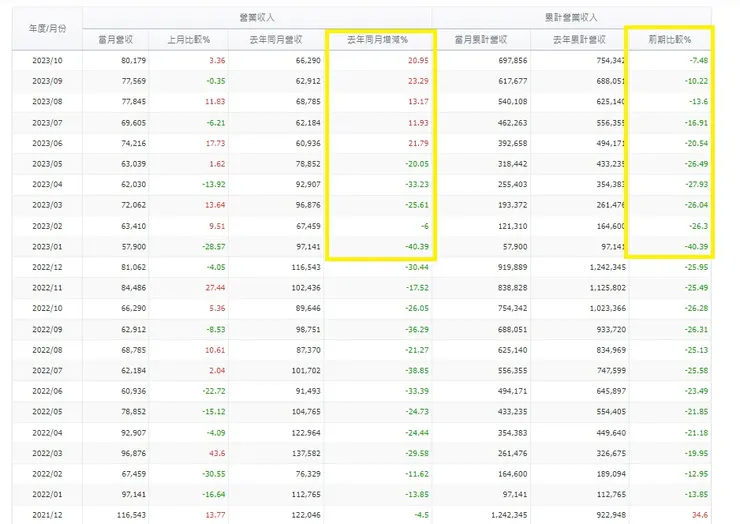This screenshot has width=740, height=524.
Task: Select the 2022/08 row date cell
Action: [x=47, y=350]
